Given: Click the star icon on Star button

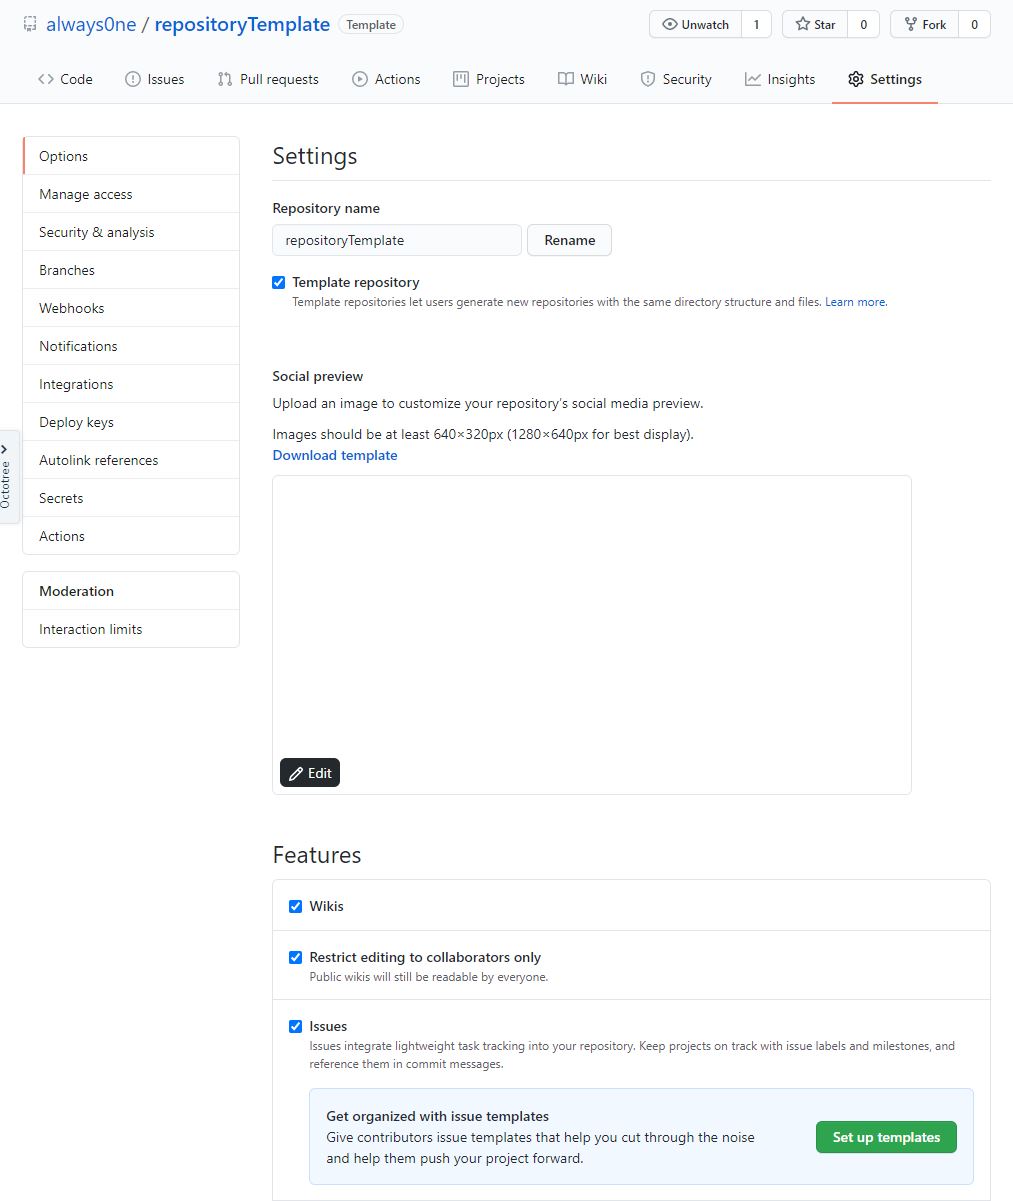Looking at the screenshot, I should [803, 25].
